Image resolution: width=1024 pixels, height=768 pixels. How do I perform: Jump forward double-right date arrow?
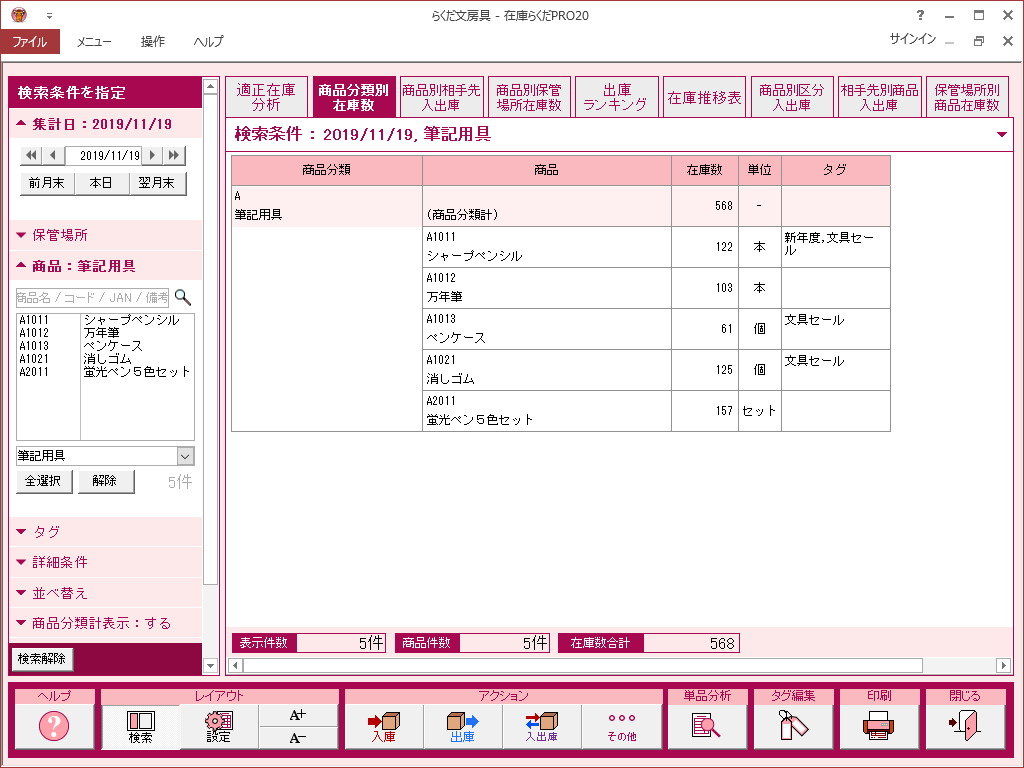(174, 155)
